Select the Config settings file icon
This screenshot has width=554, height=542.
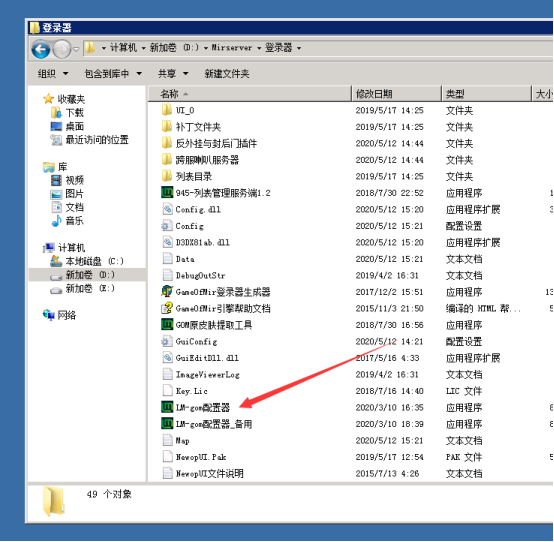[x=166, y=226]
